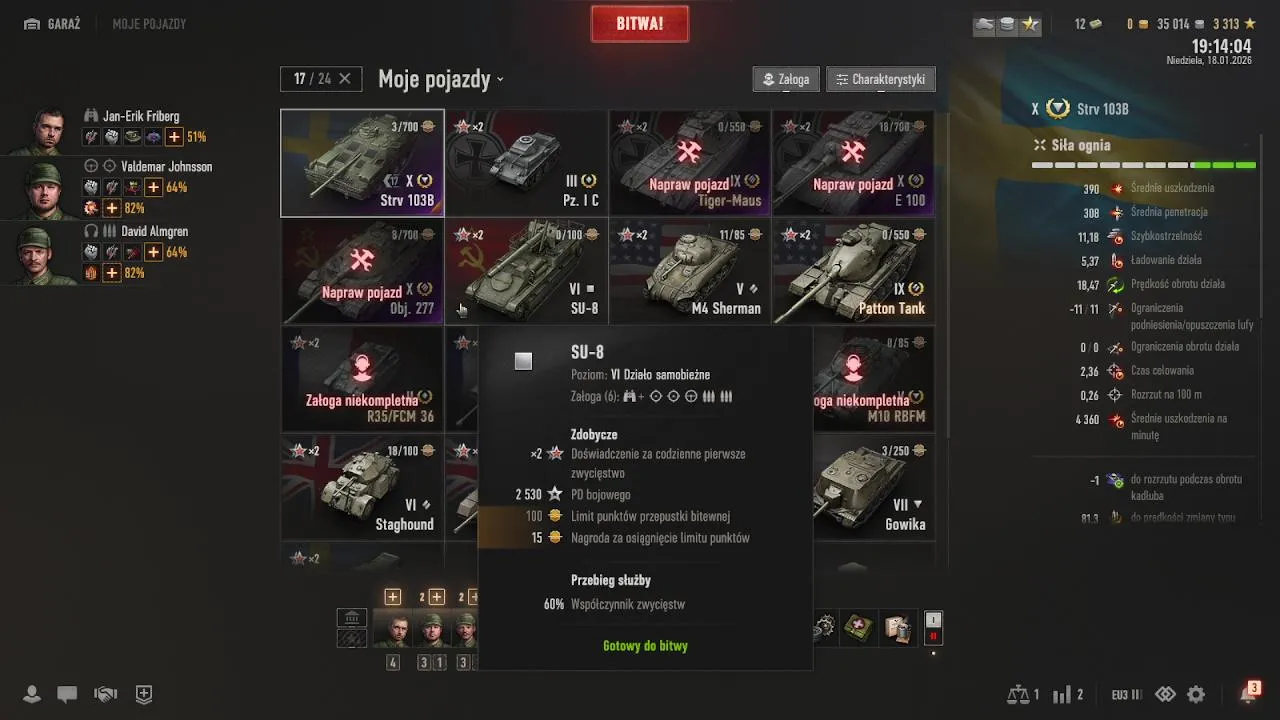The height and width of the screenshot is (720, 1280).
Task: Click the barracks building icon near crew
Action: pos(352,618)
